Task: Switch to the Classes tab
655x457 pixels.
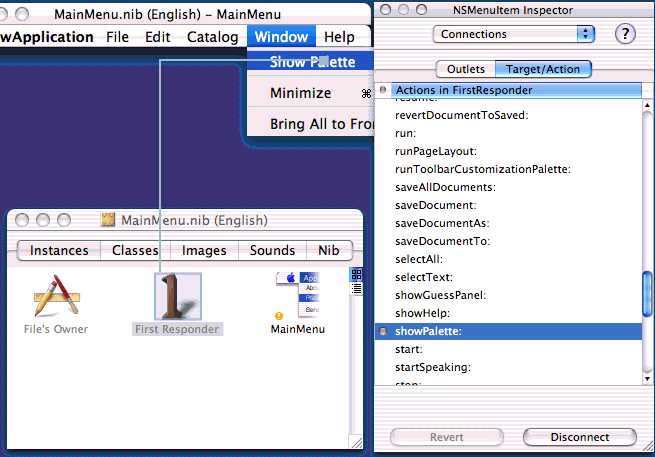Action: tap(135, 250)
